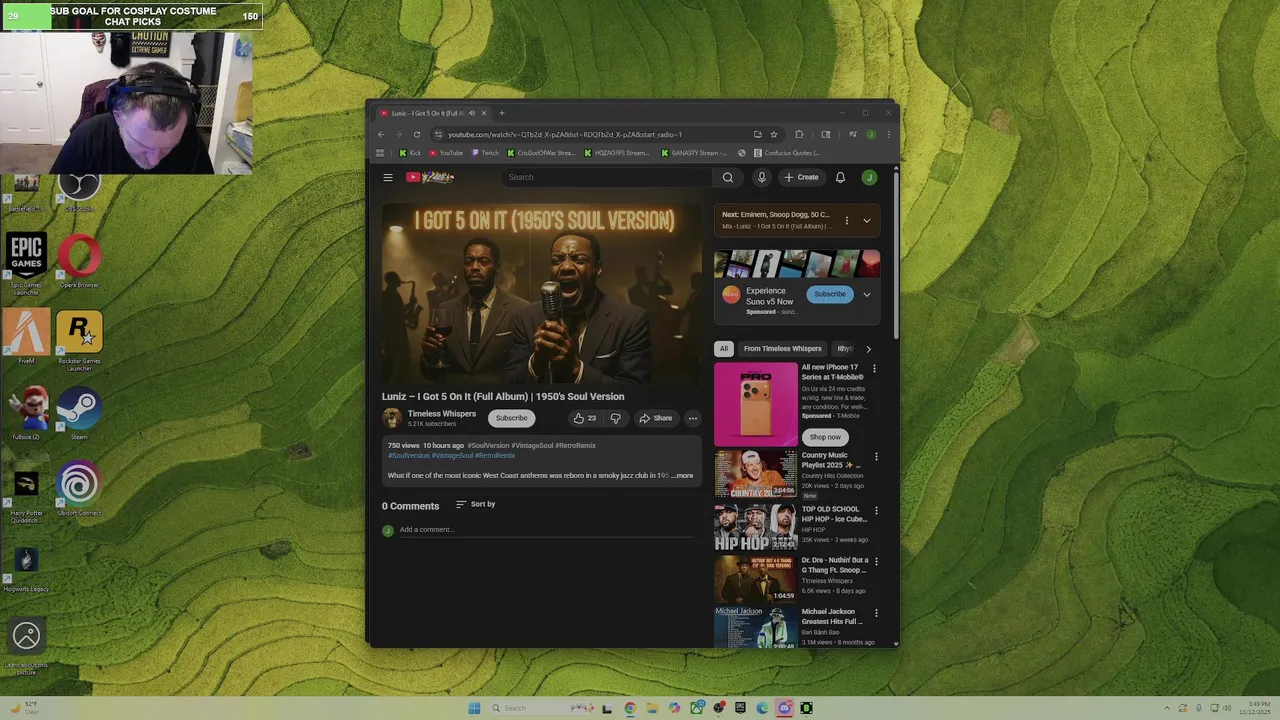Open Opera Browser desktop shortcut
The image size is (1280, 720).
pos(79,262)
